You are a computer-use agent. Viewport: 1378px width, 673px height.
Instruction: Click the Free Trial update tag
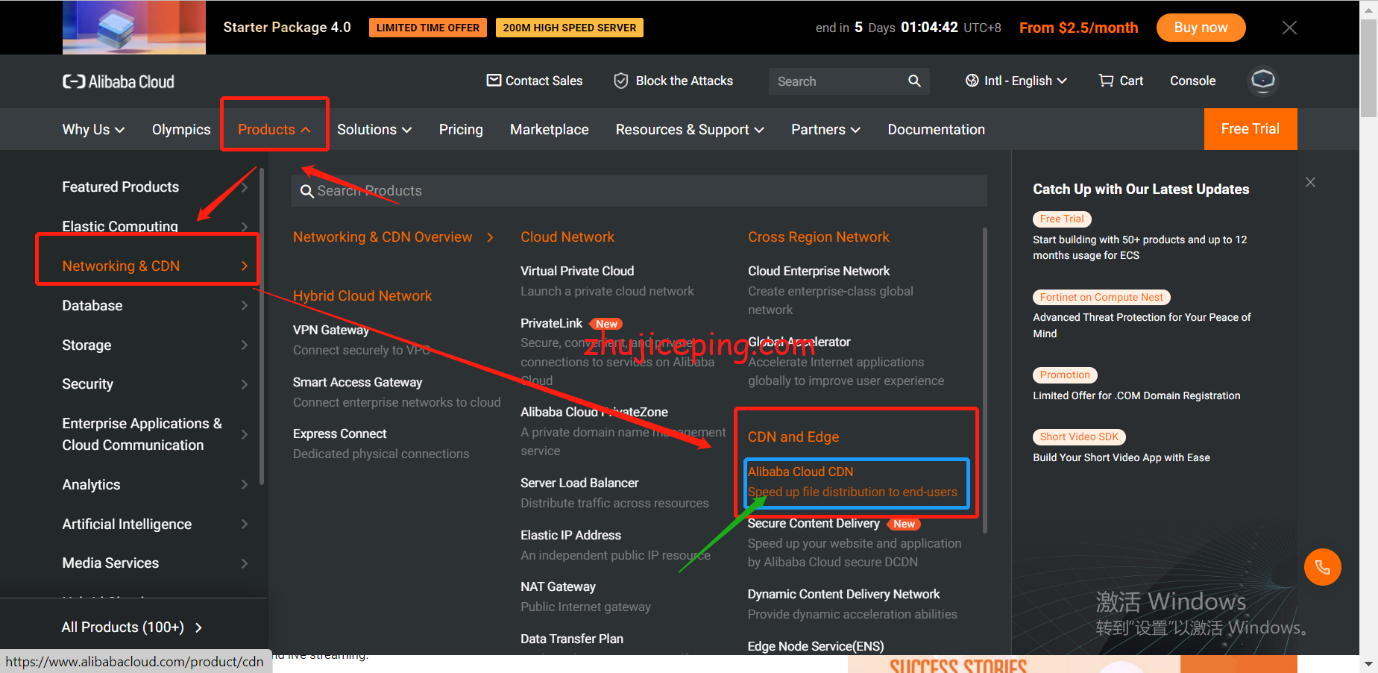(1062, 219)
